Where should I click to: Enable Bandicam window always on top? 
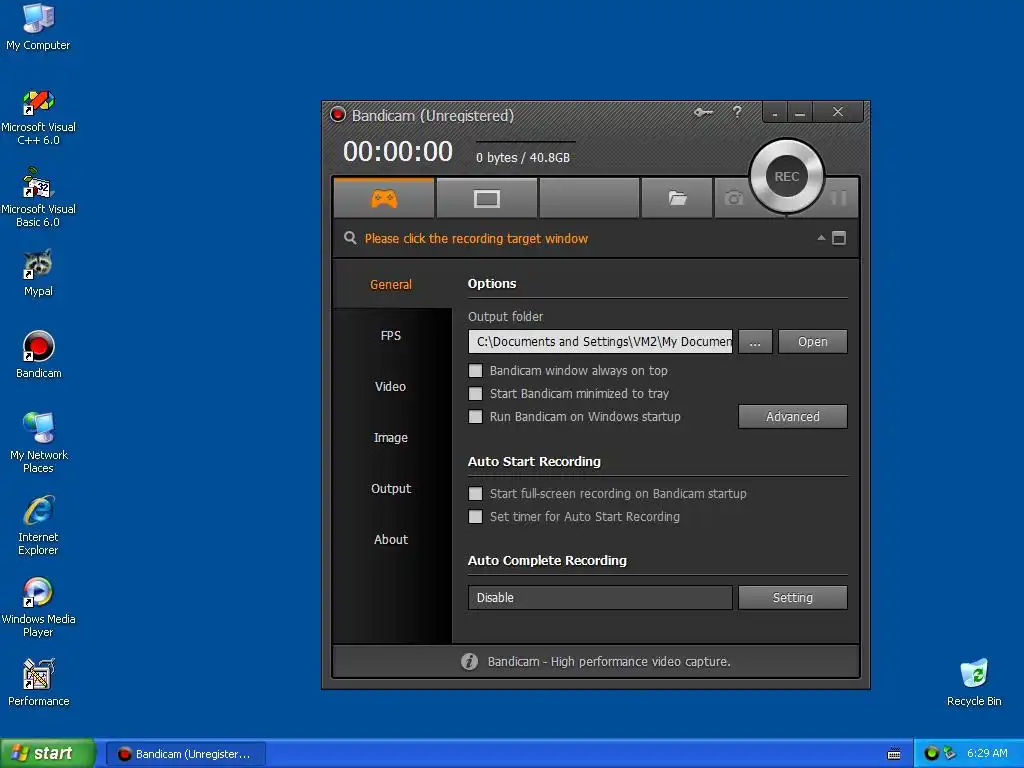pos(475,371)
